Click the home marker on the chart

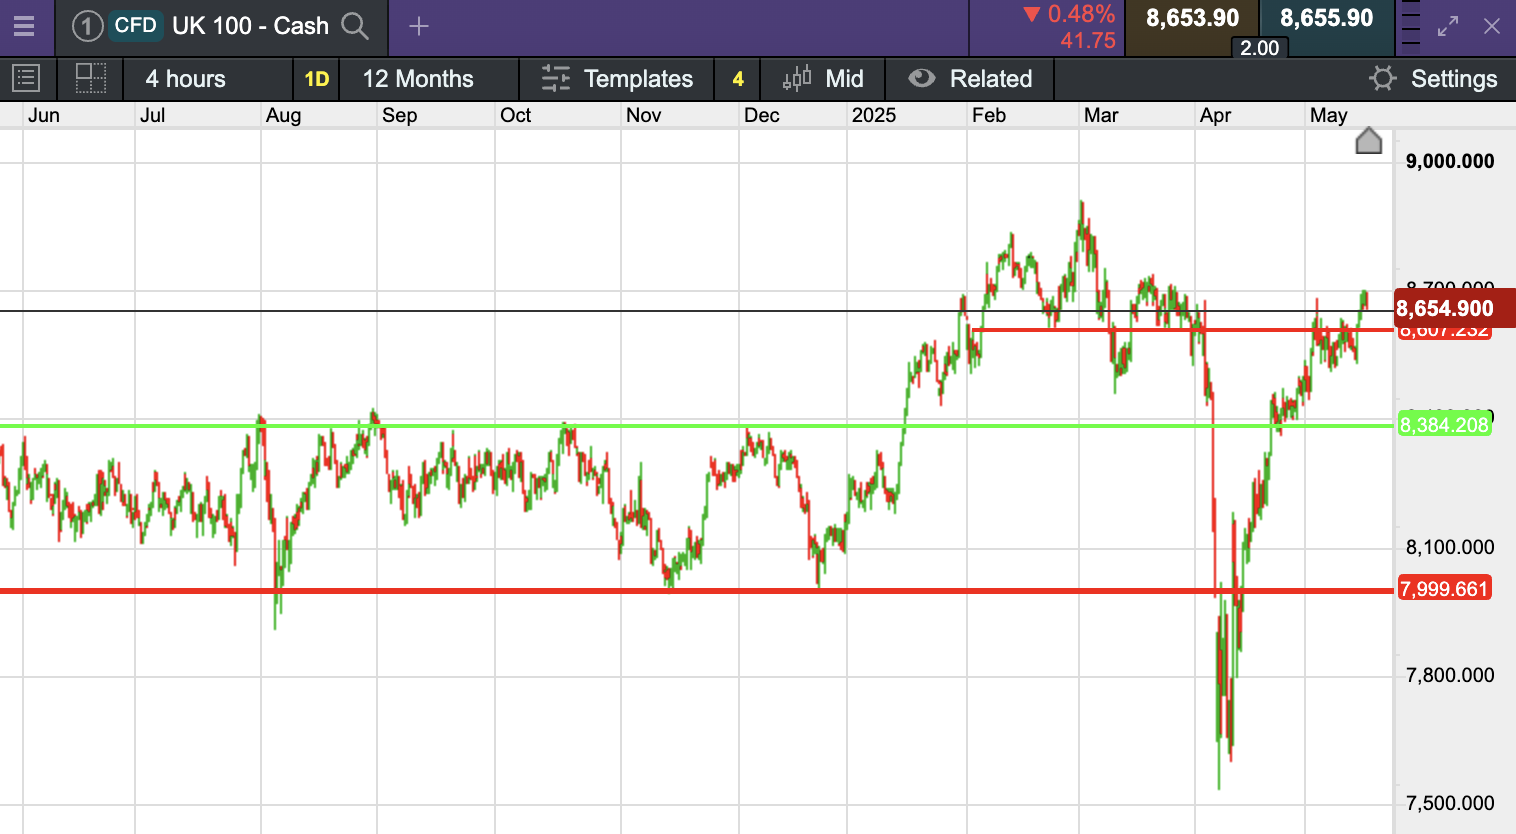(1368, 141)
